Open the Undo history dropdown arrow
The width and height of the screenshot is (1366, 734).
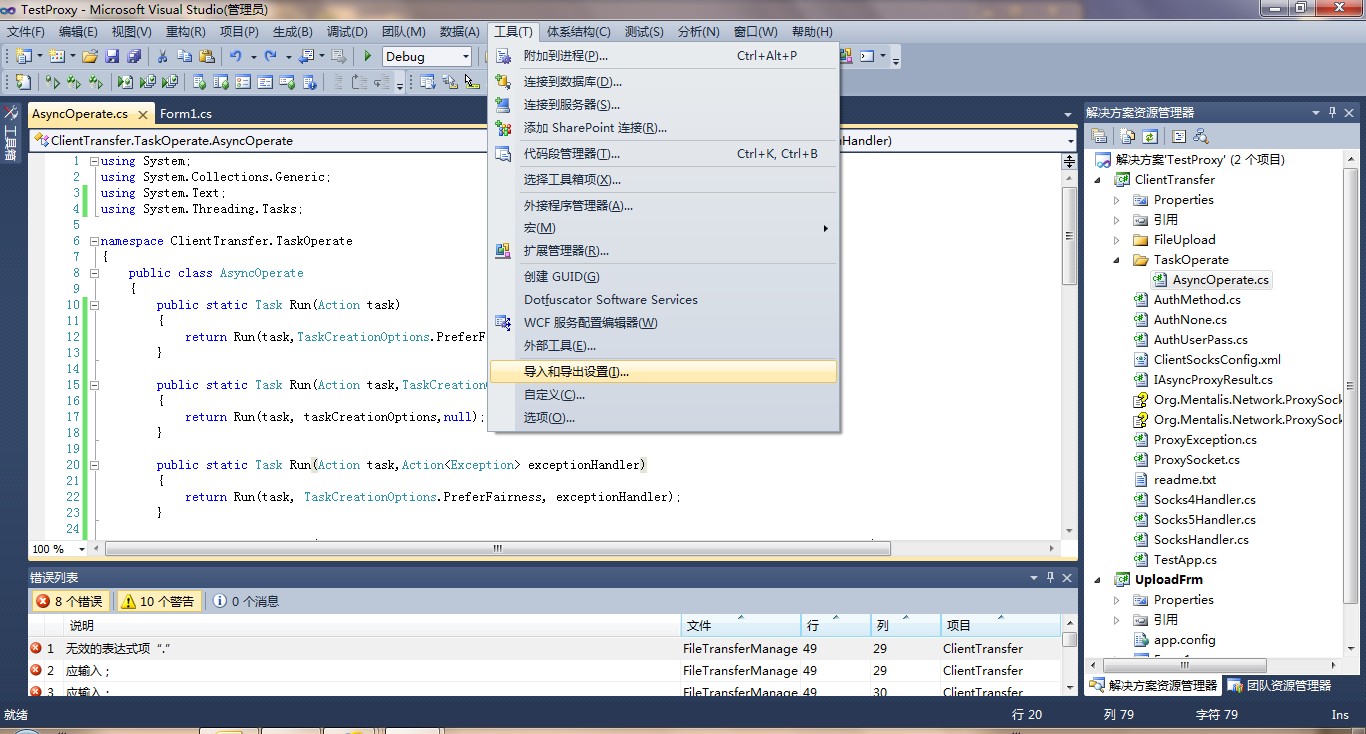(x=254, y=57)
